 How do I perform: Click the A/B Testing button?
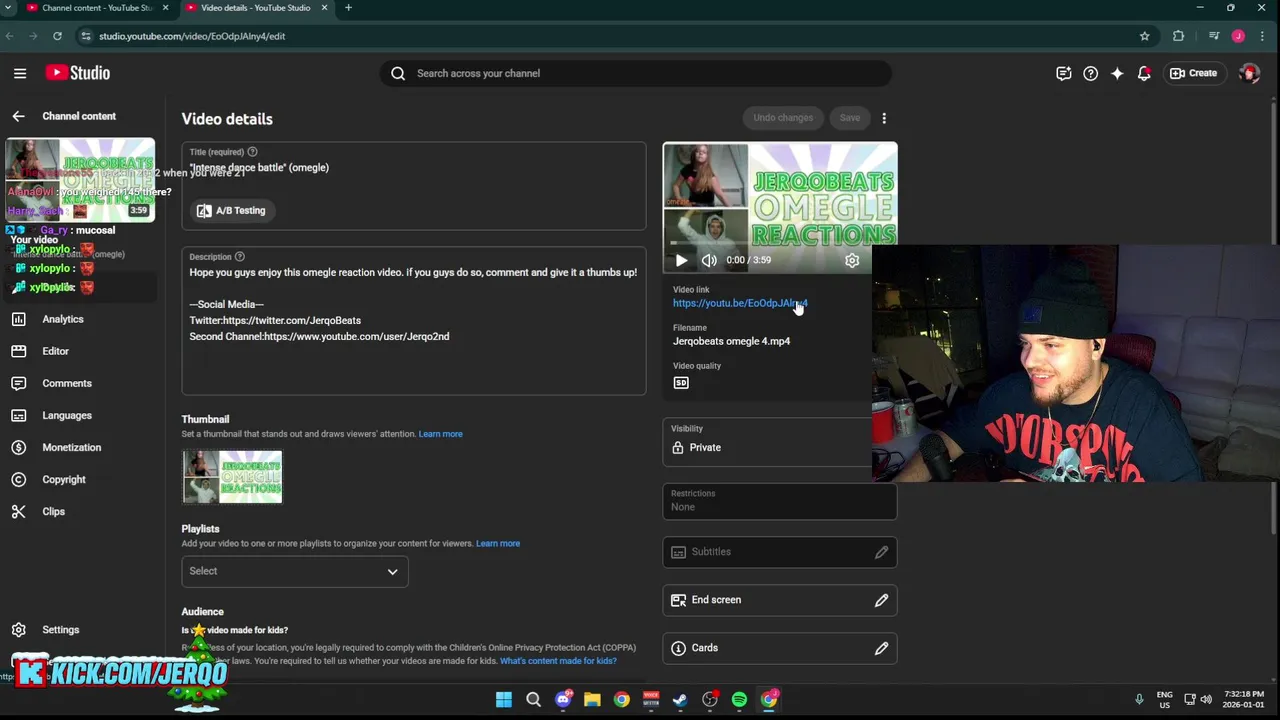coord(232,211)
